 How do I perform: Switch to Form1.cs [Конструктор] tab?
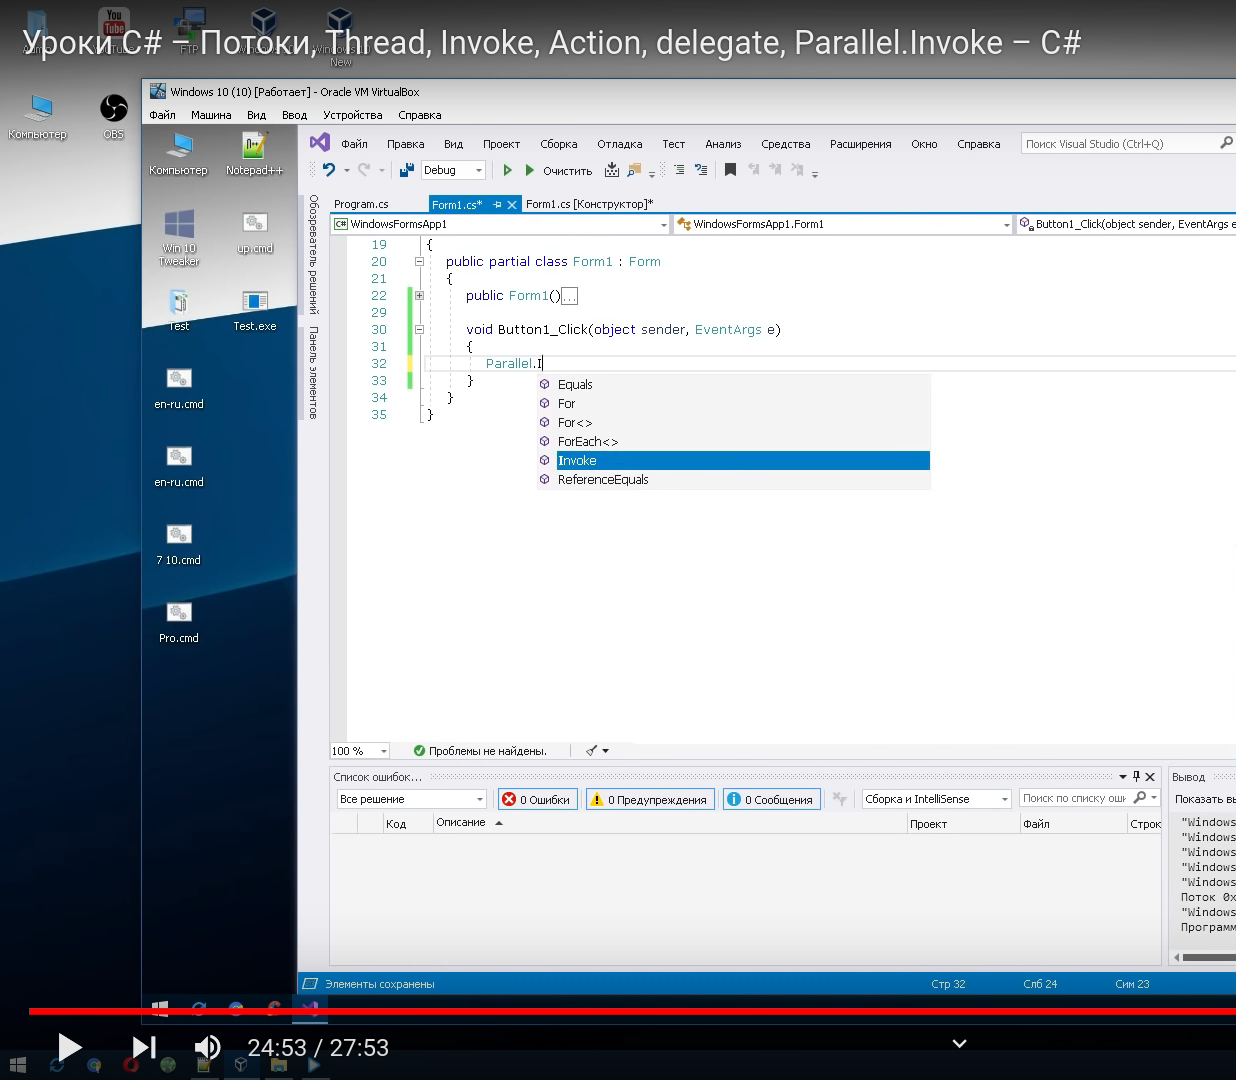pos(589,204)
